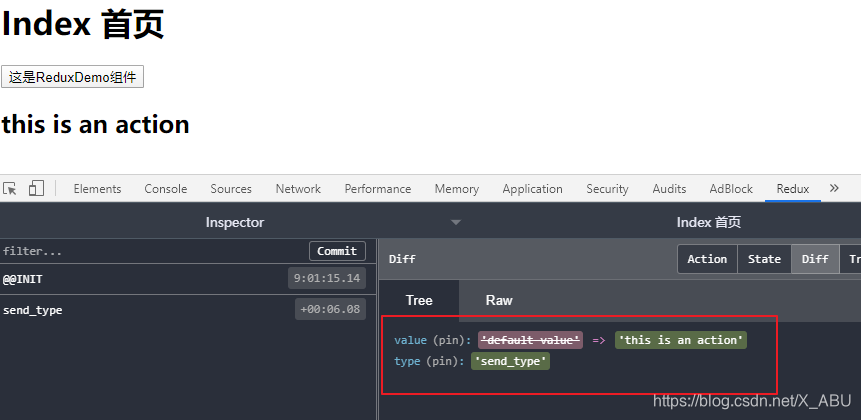Click the inspect element picker icon
The height and width of the screenshot is (420, 861).
(10, 189)
